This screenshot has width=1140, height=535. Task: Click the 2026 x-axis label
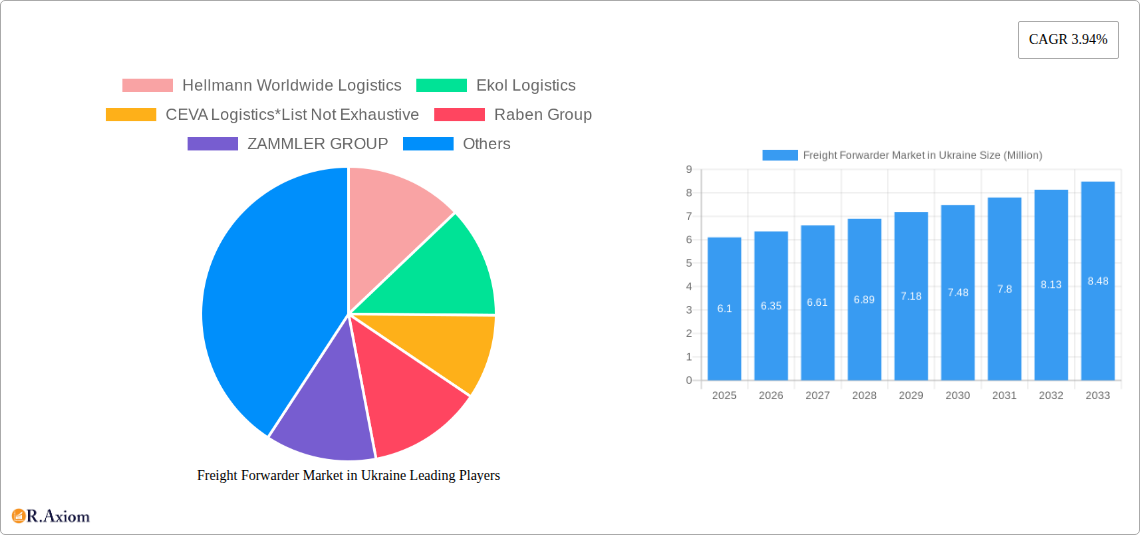pos(771,395)
